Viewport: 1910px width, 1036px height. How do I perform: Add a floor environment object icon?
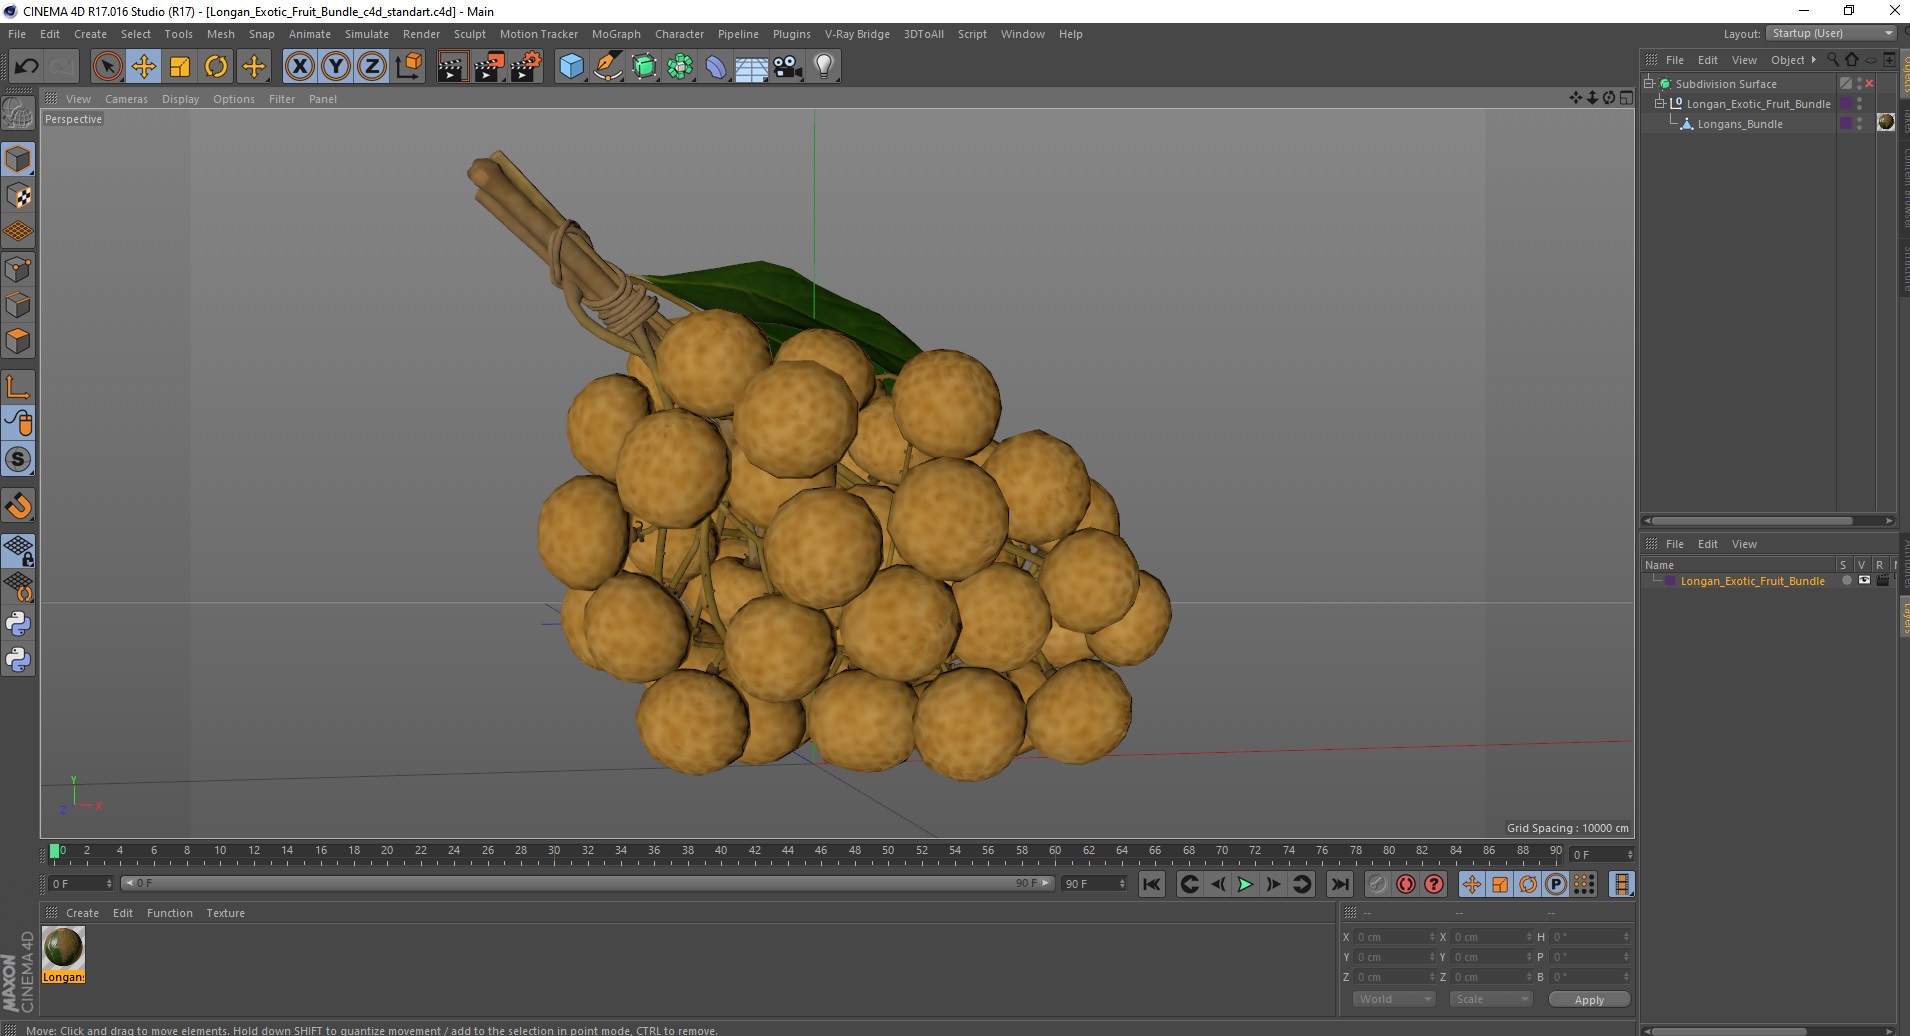click(x=752, y=66)
